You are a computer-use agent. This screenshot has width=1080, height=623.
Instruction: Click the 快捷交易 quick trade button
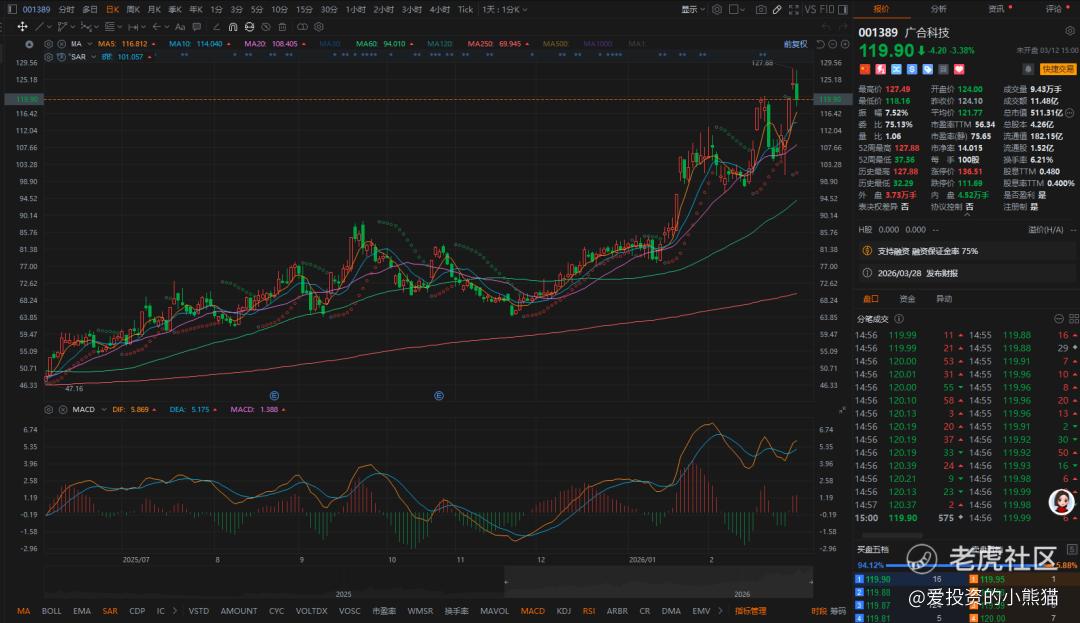1058,69
